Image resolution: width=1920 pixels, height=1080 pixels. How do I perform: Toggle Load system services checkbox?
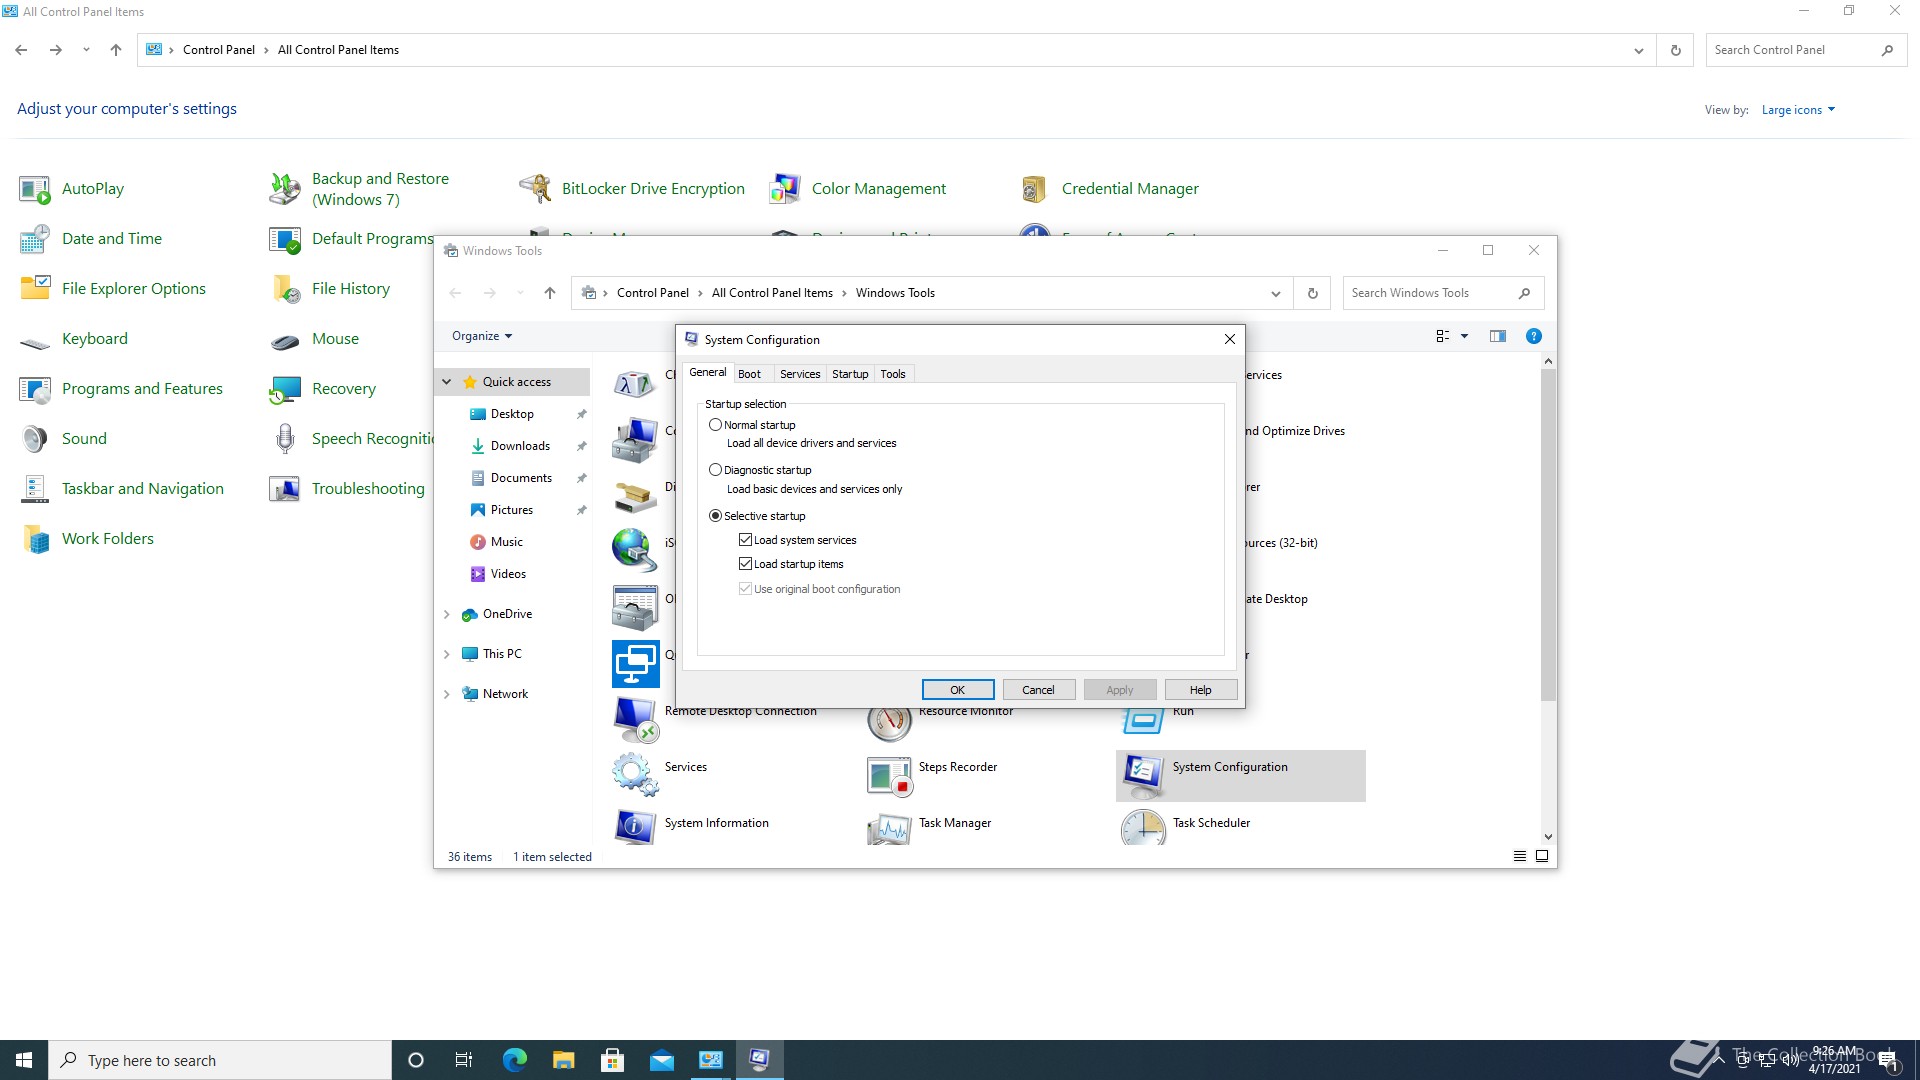point(745,540)
